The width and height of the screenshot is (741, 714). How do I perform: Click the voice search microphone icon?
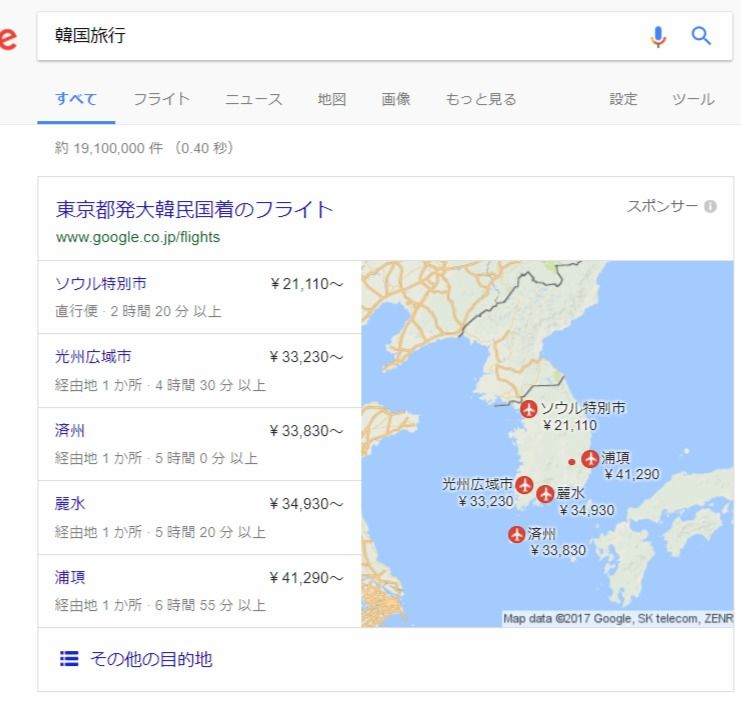point(658,36)
